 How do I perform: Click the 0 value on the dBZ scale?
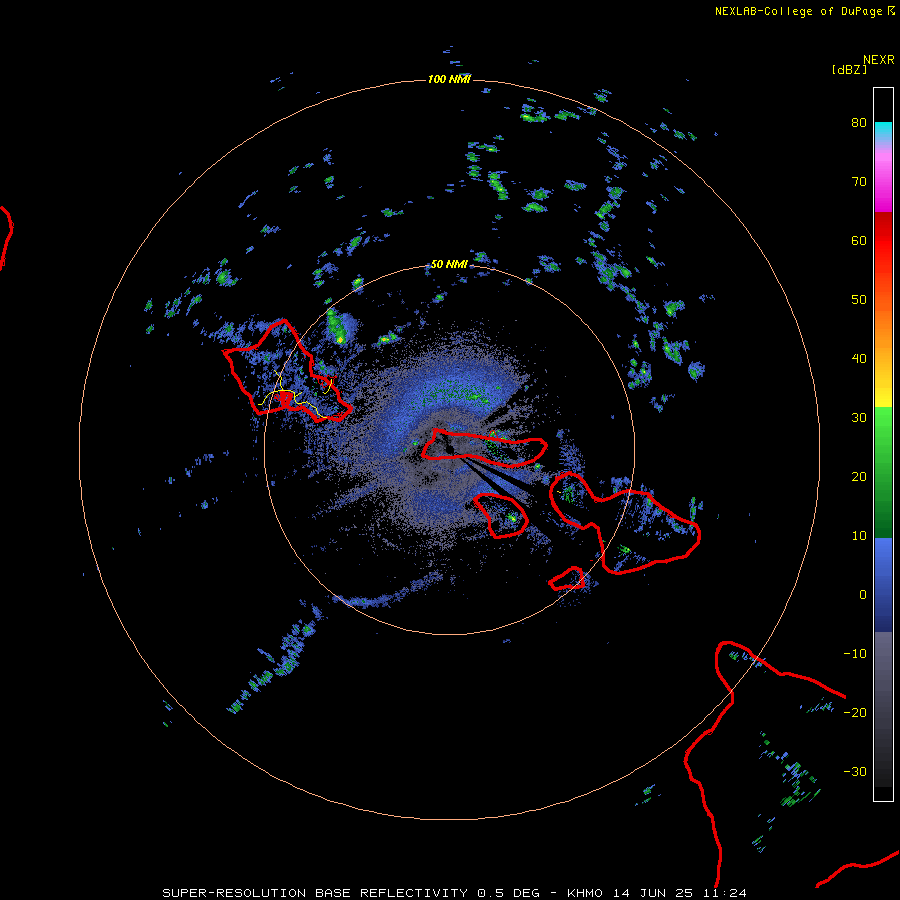pos(863,595)
